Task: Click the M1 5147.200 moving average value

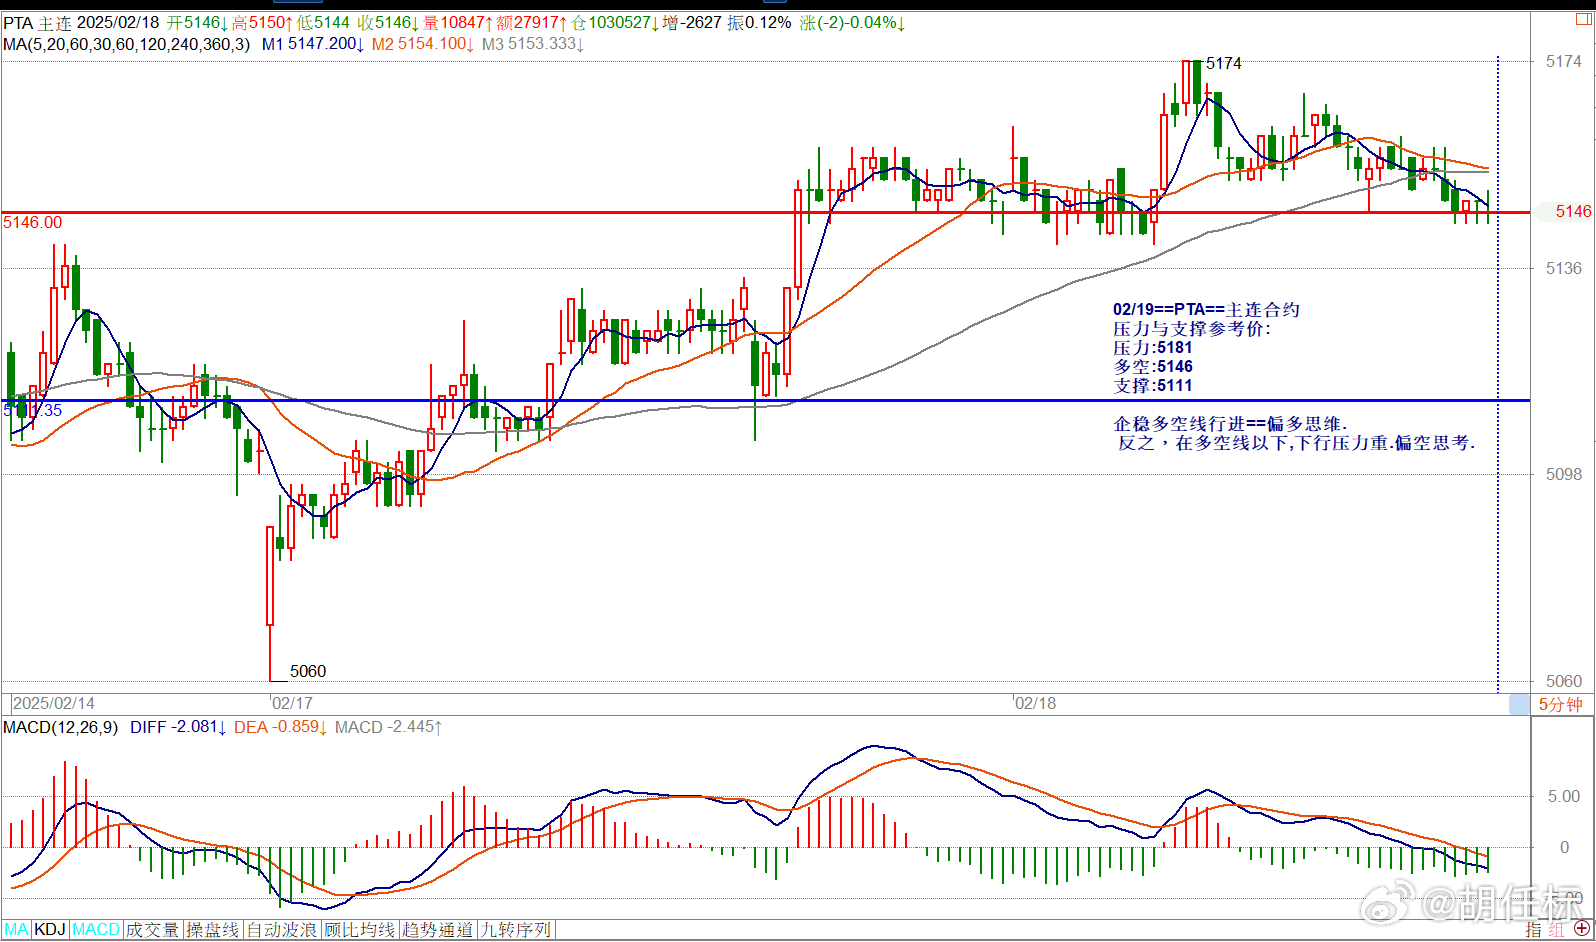Action: [313, 44]
